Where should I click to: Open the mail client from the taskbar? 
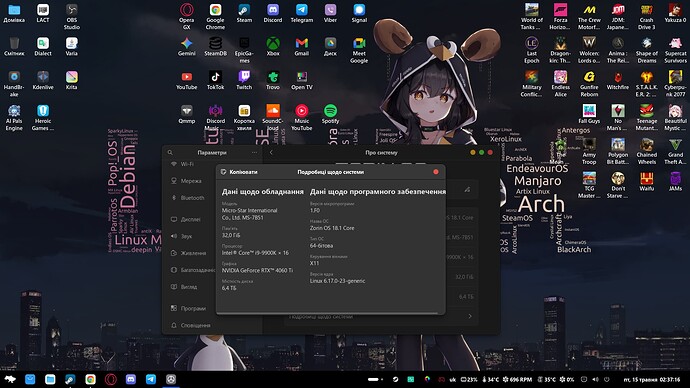click(30, 379)
